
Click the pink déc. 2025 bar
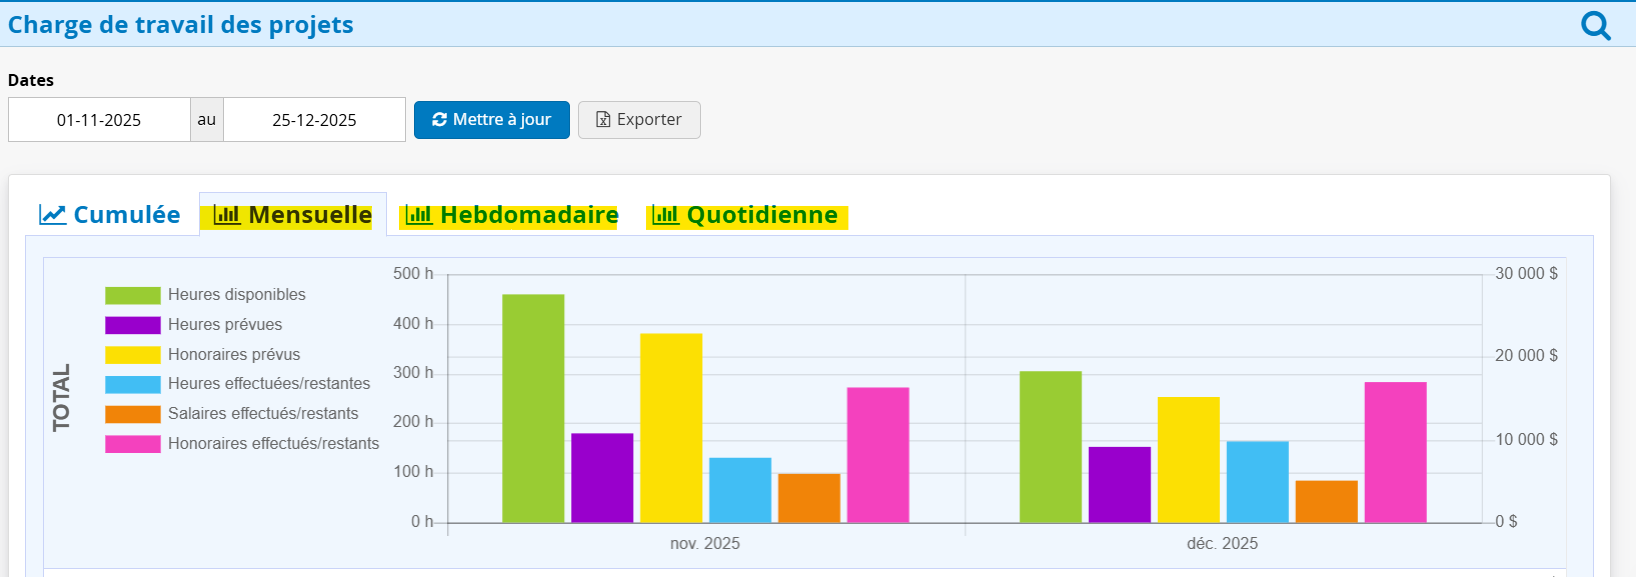pos(1395,452)
